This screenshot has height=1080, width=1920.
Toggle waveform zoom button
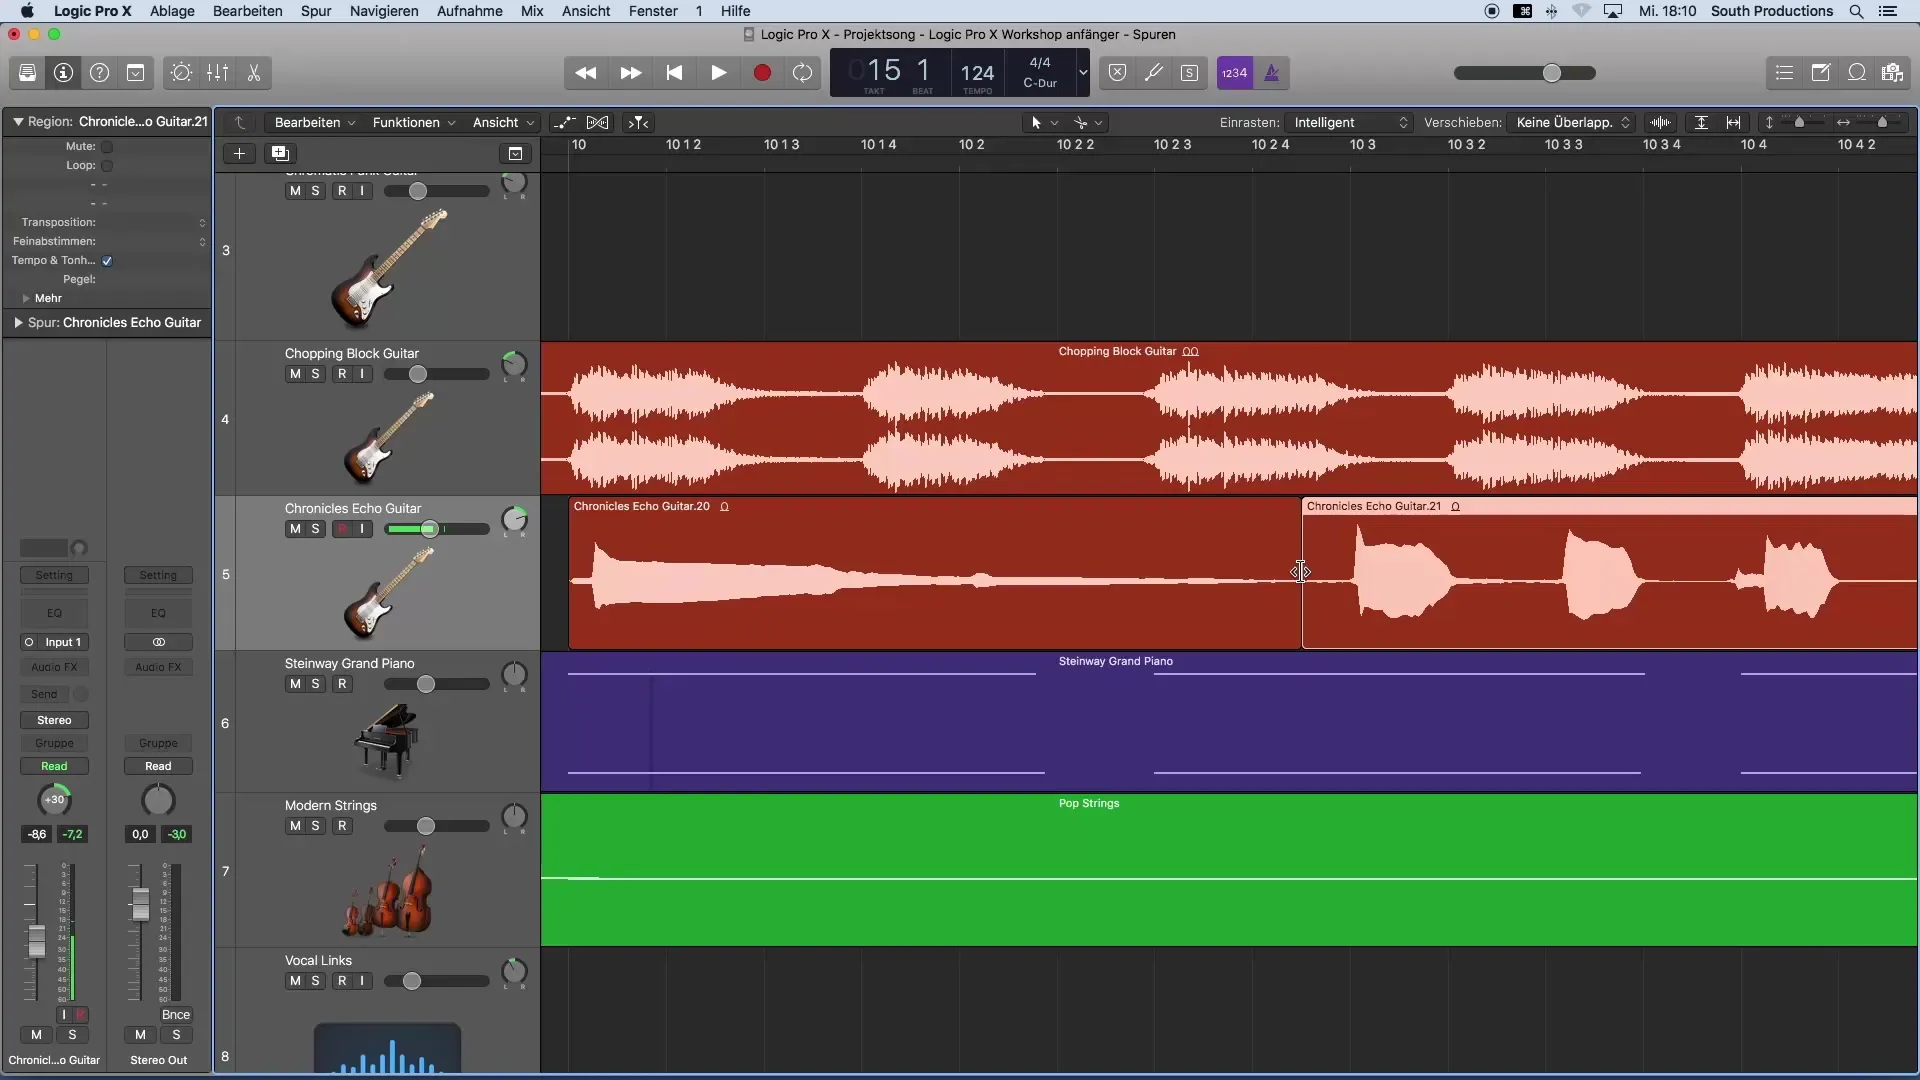(1661, 123)
